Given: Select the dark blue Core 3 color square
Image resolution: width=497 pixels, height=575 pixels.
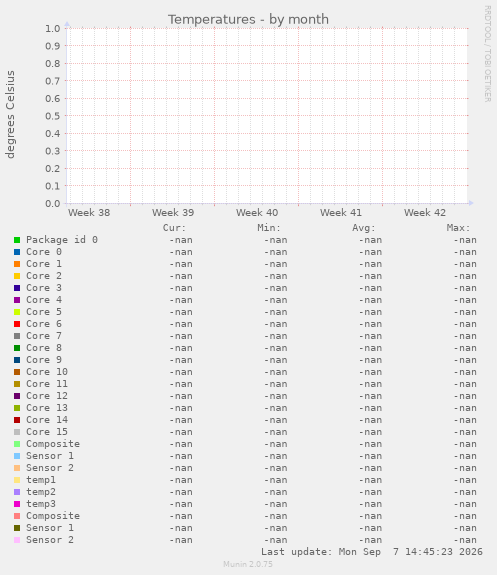Looking at the screenshot, I should point(17,288).
